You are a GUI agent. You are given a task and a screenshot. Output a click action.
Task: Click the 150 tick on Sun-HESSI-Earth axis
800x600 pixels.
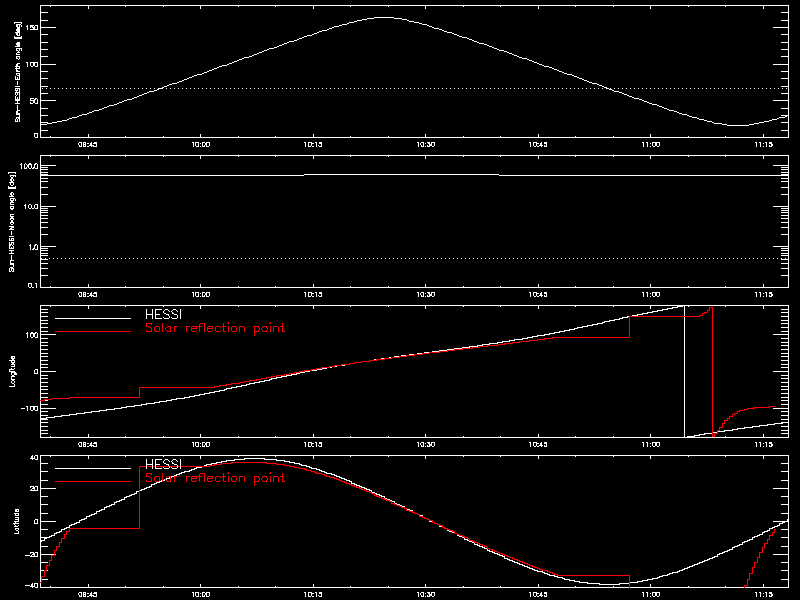33,28
